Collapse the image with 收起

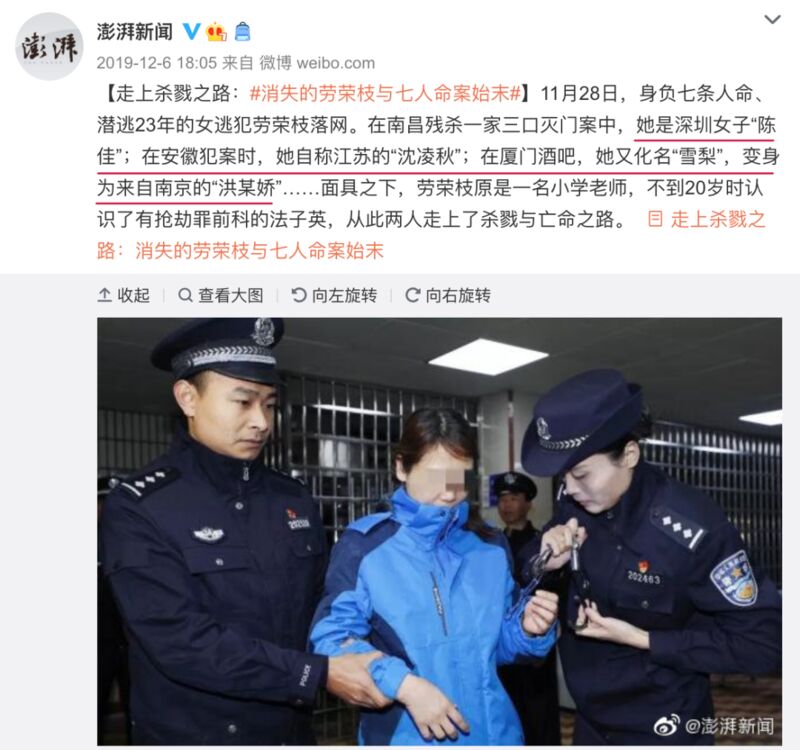click(x=123, y=295)
